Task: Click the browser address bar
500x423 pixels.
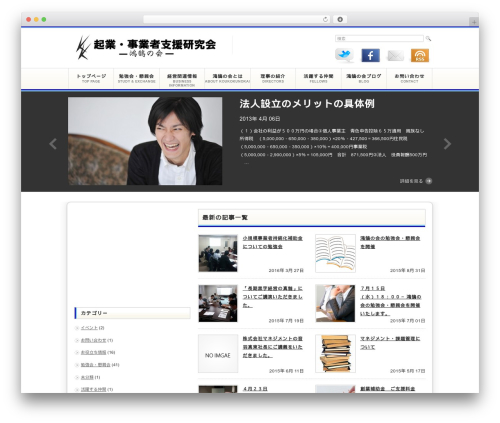Action: 237,19
